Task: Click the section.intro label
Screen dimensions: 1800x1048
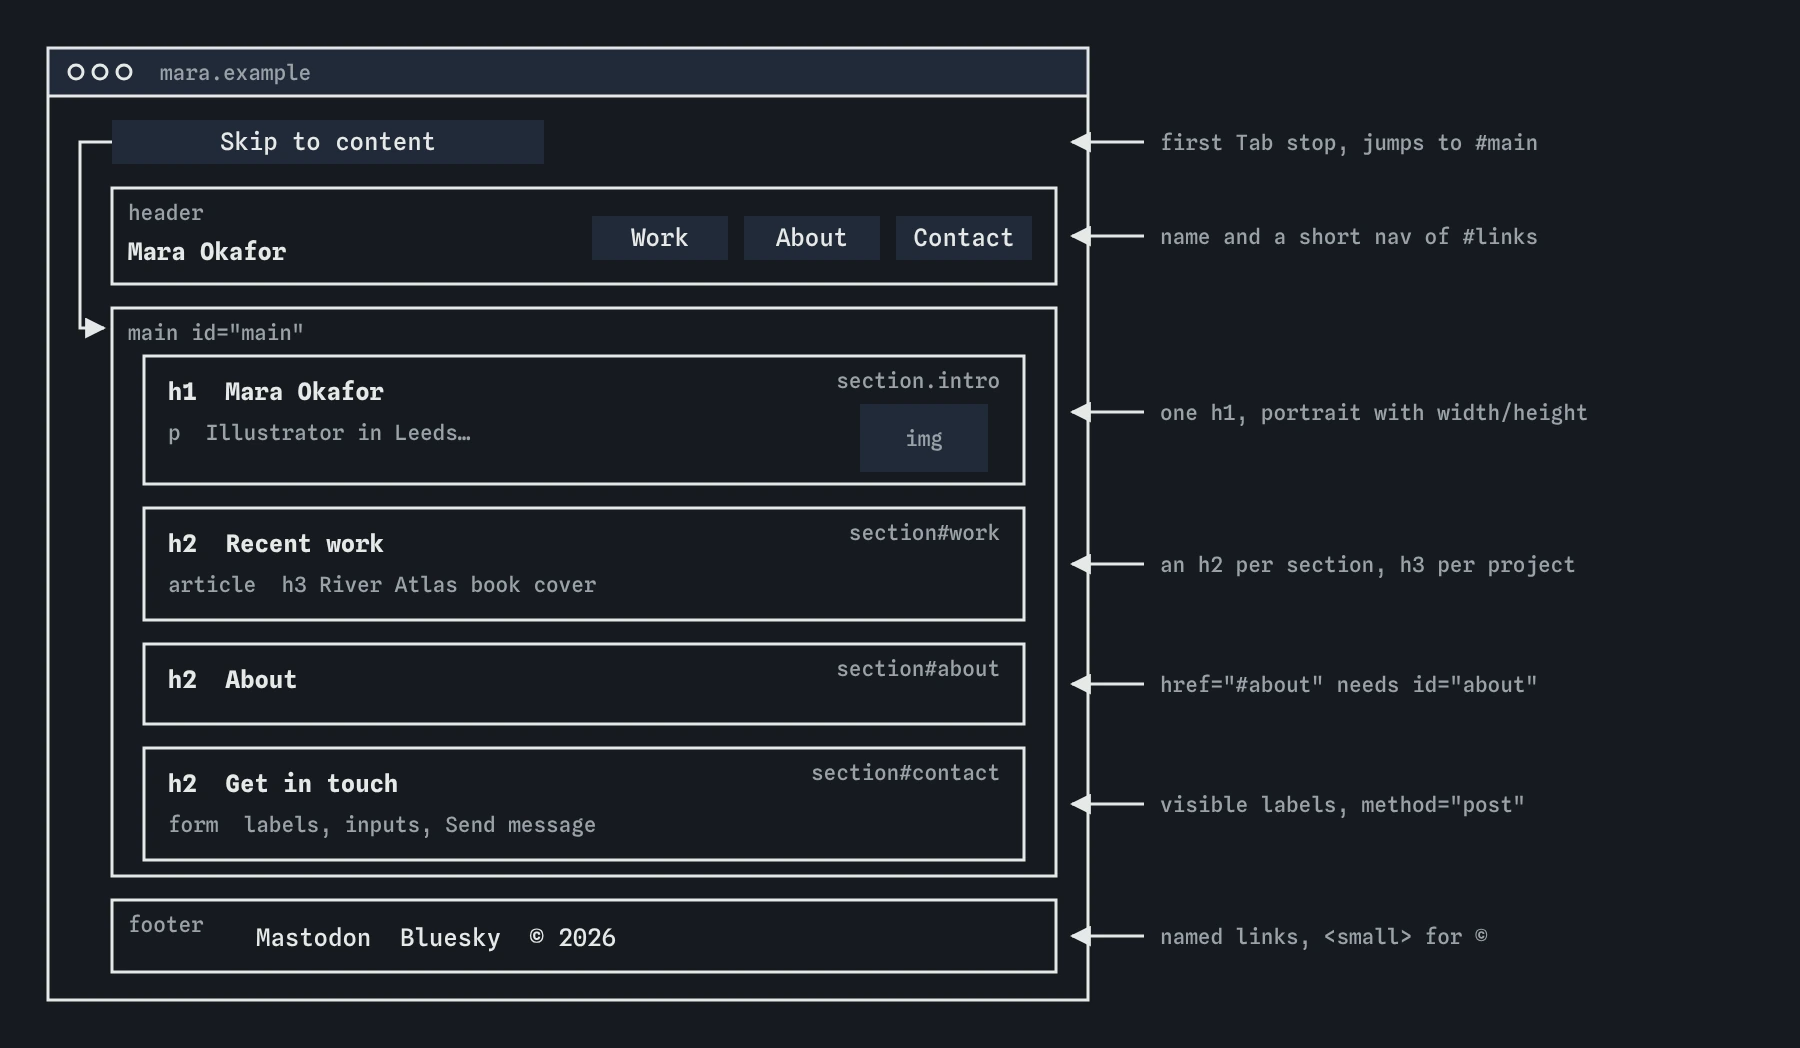Action: coord(918,381)
